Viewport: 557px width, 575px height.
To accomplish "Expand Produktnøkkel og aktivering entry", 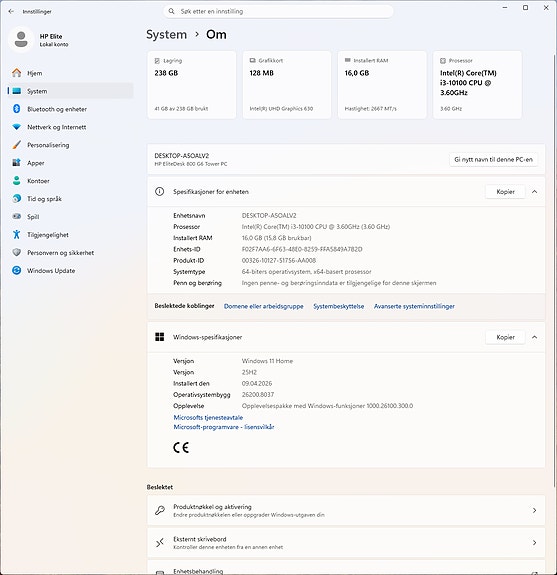I will (x=346, y=510).
